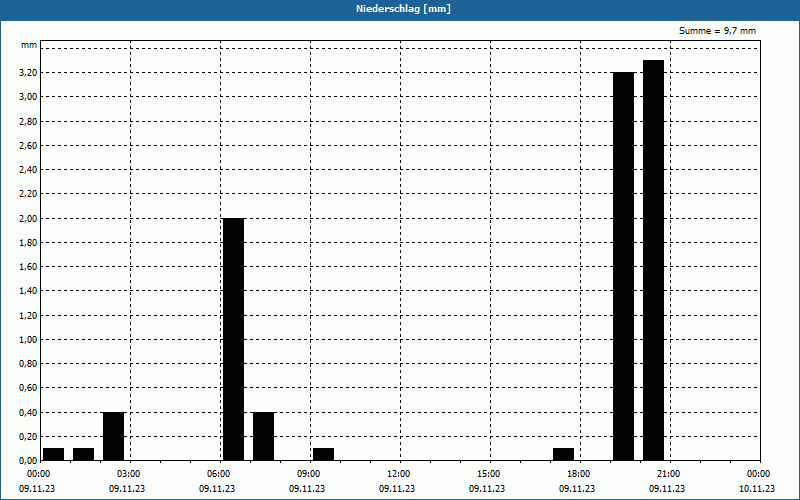Select the 3,20 mm bar before 21:00
Image resolution: width=800 pixels, height=500 pixels.
[x=623, y=266]
